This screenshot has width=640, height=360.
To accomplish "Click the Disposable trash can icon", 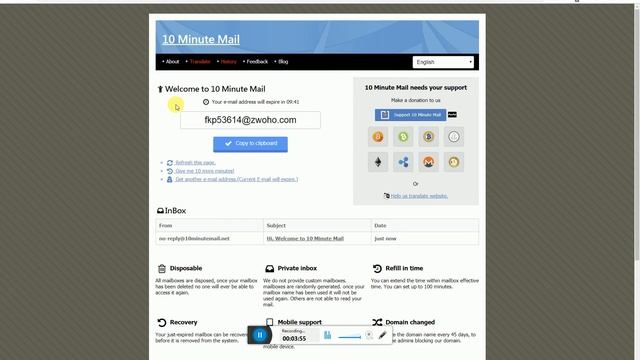I will tap(162, 269).
